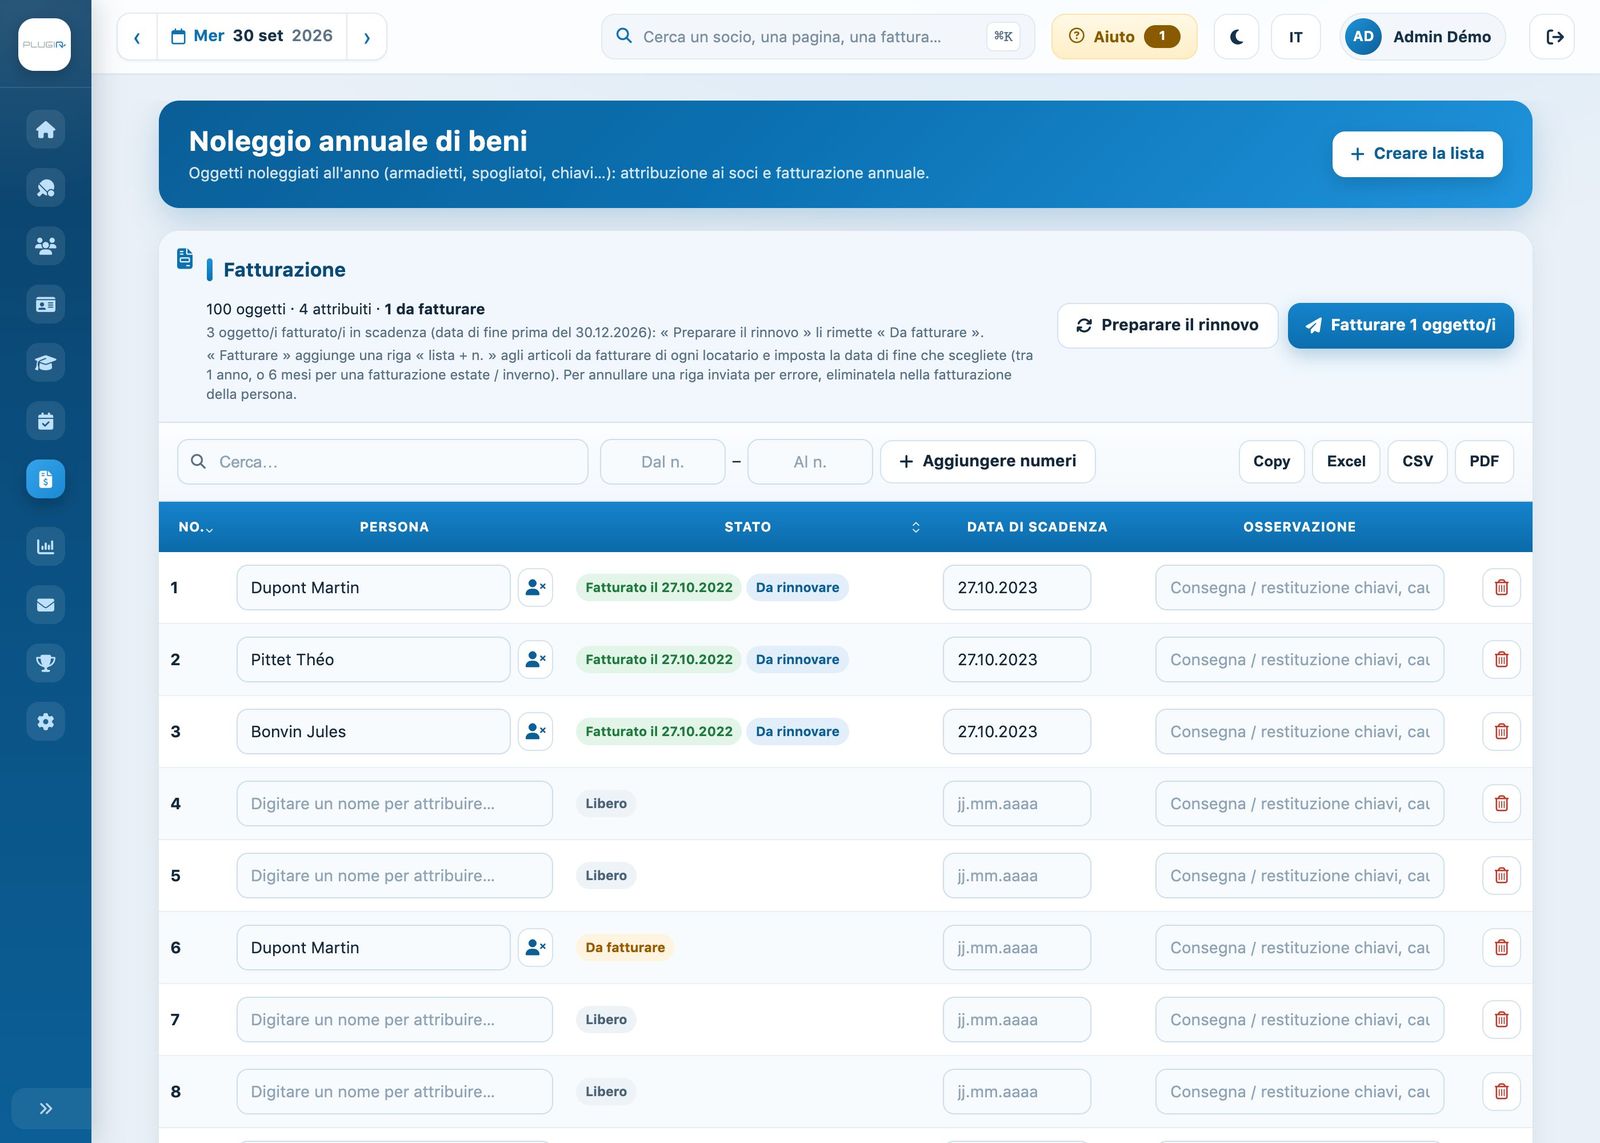Sort by the STATO column header arrows

click(x=915, y=527)
